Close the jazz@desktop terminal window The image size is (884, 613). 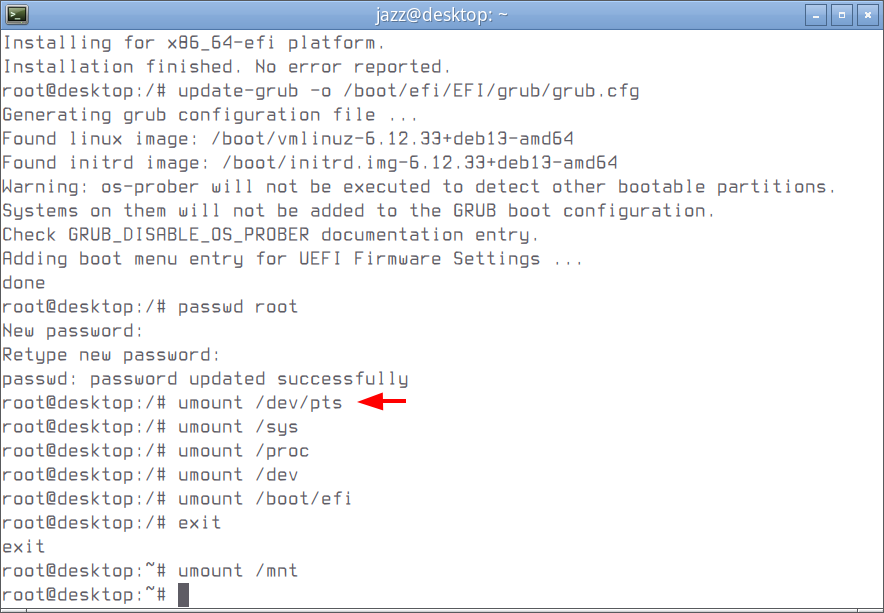(x=868, y=15)
